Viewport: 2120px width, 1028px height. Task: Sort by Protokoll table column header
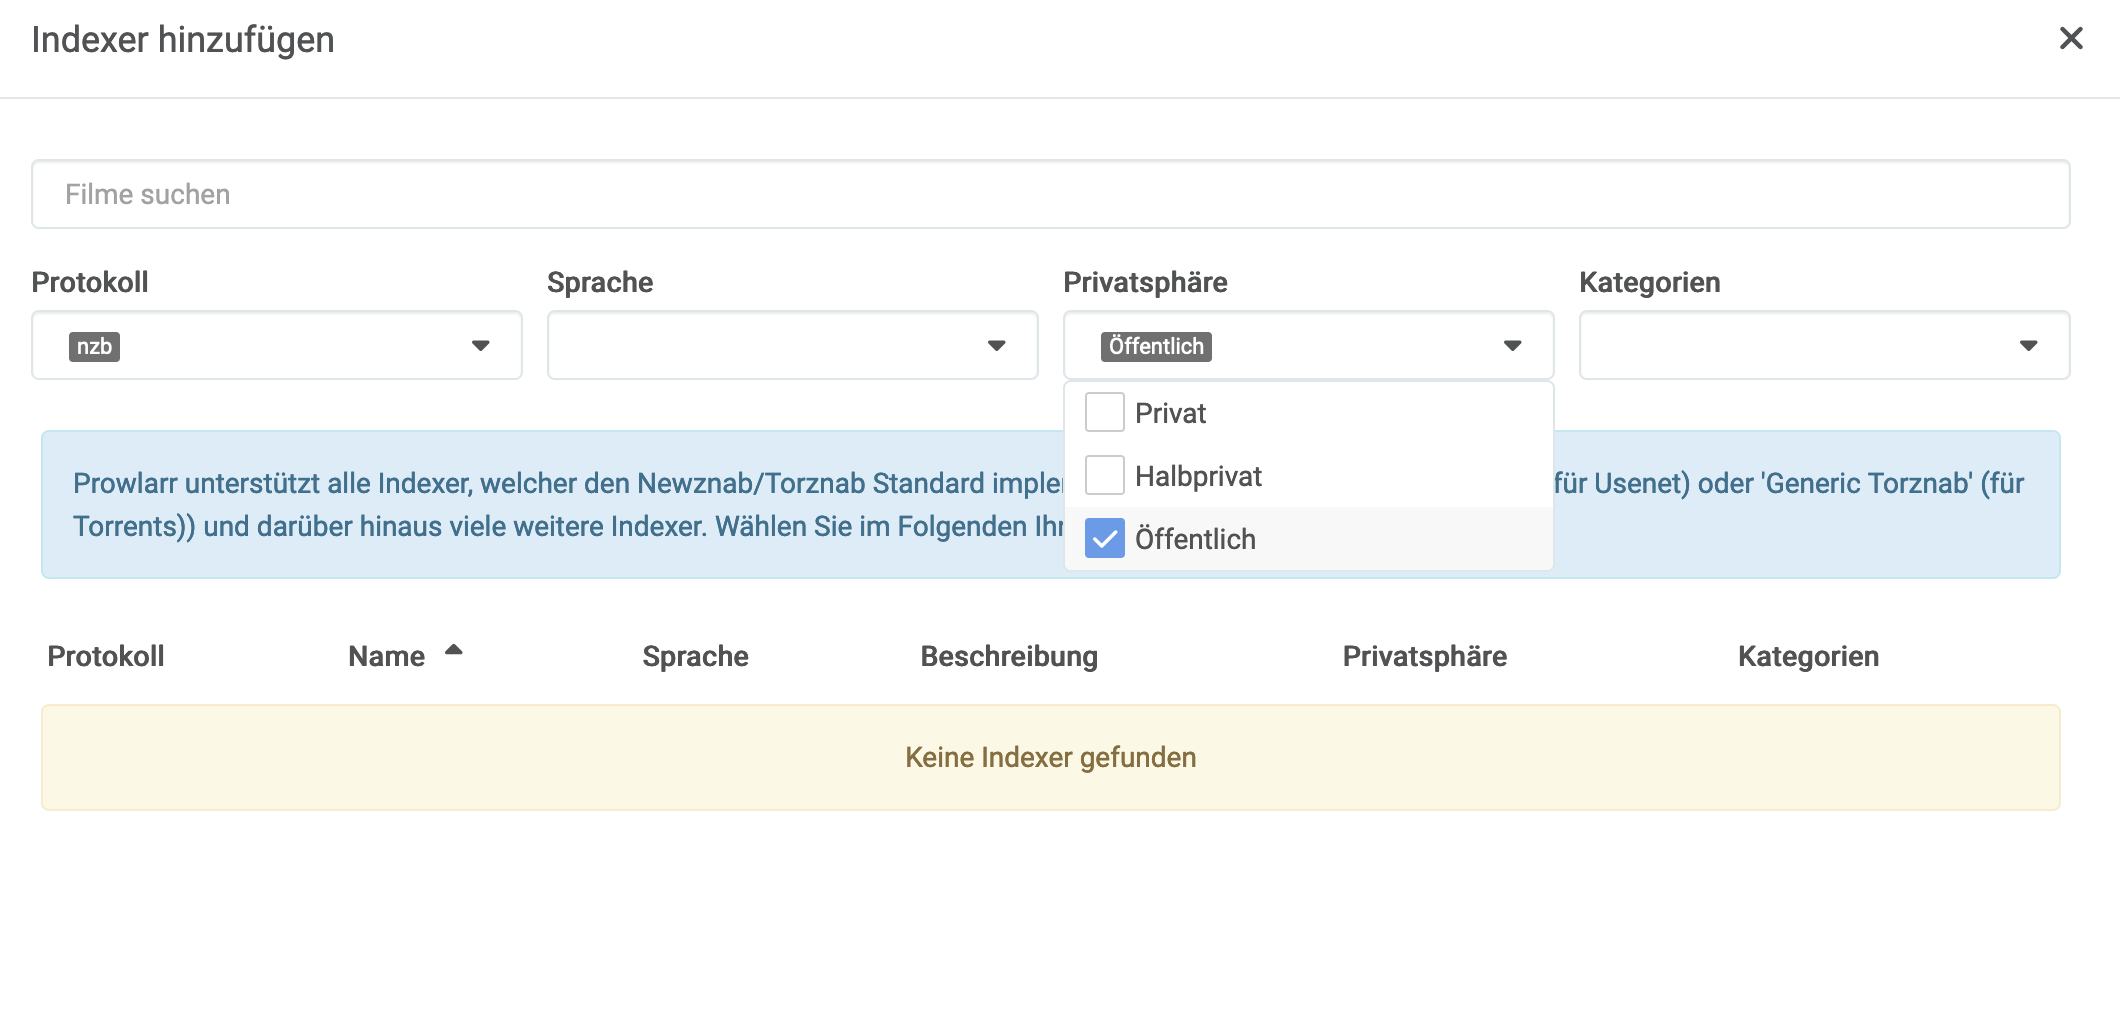106,656
